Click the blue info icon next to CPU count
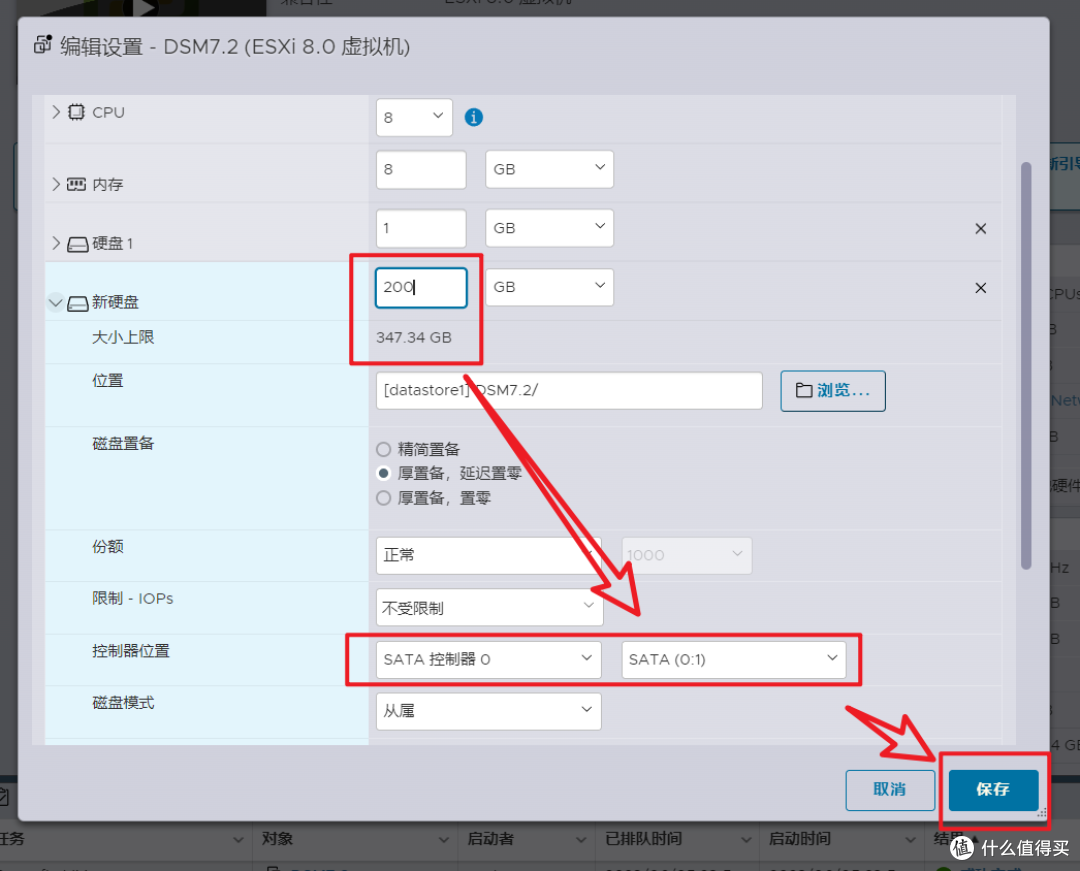Screen dimensions: 1080x871 473,117
